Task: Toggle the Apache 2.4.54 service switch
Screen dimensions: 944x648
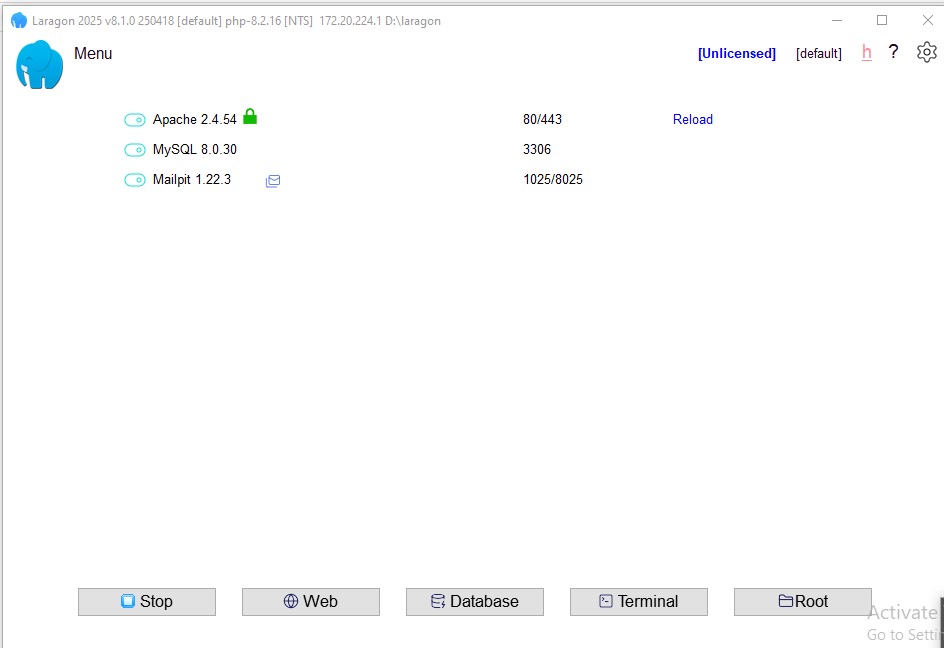Action: pos(135,120)
